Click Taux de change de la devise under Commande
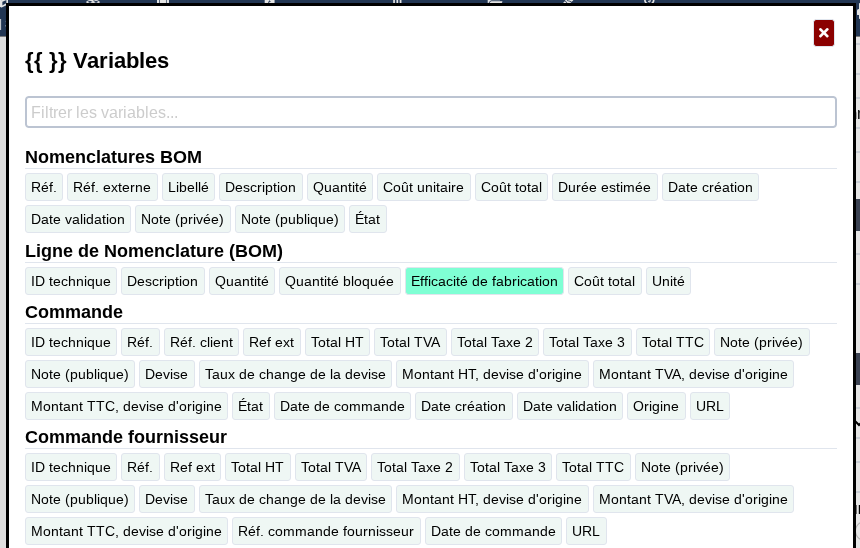 (x=295, y=375)
